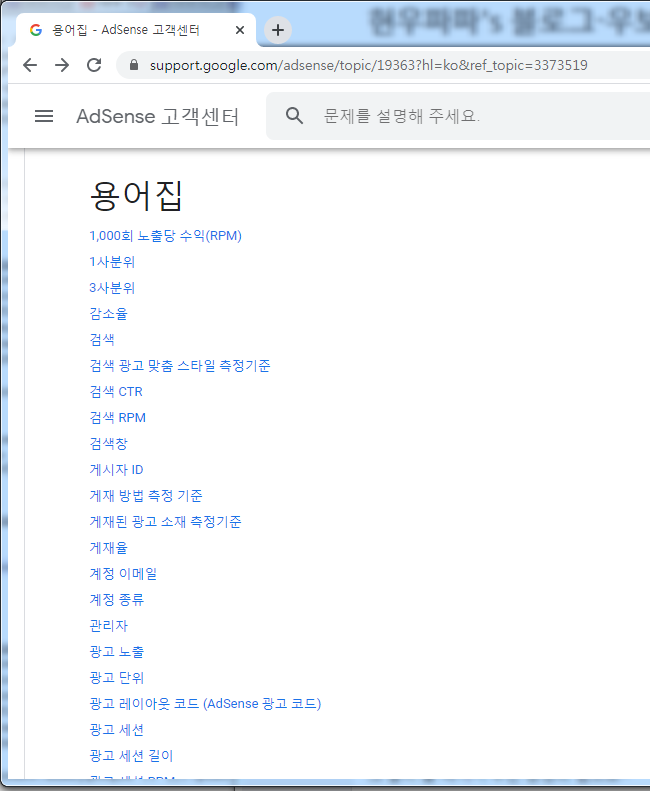
Task: Open the 게시자 ID link
Action: [x=117, y=470]
